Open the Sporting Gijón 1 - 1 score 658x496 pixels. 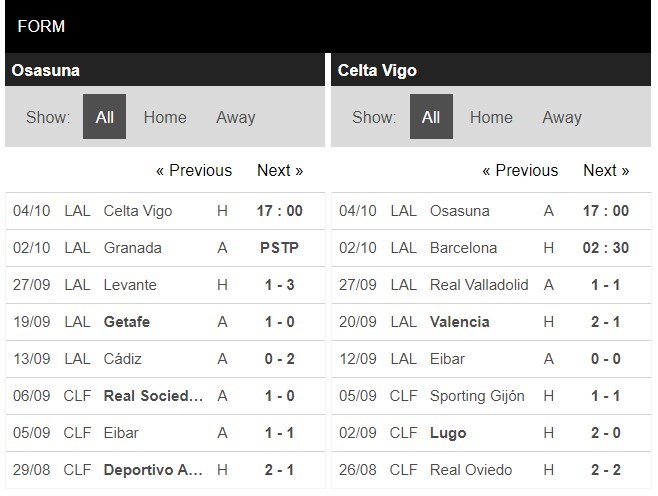click(x=606, y=396)
